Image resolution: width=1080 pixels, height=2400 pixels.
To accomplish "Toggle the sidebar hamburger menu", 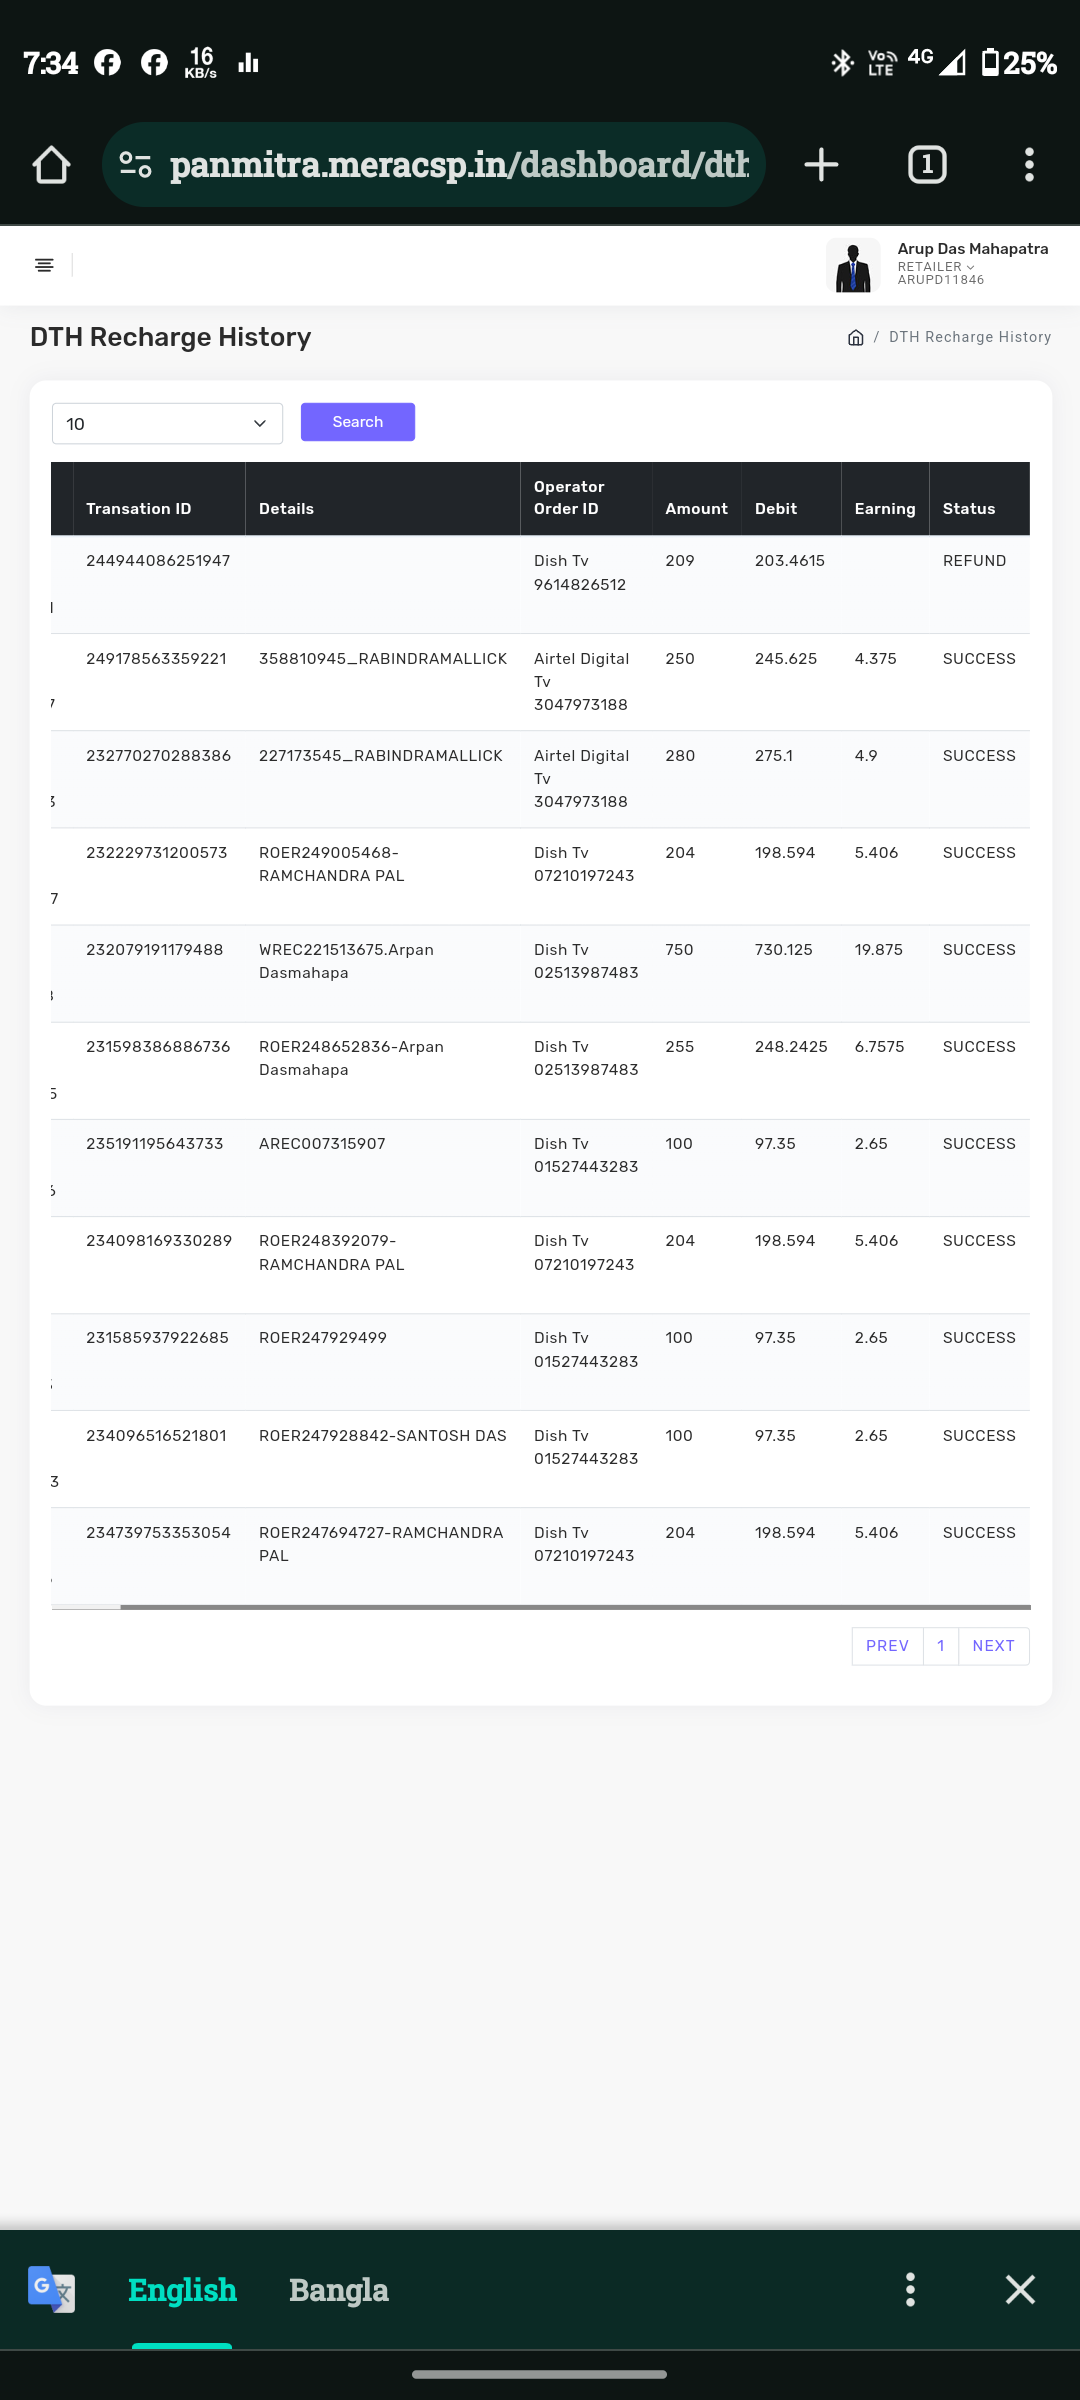I will (x=44, y=265).
